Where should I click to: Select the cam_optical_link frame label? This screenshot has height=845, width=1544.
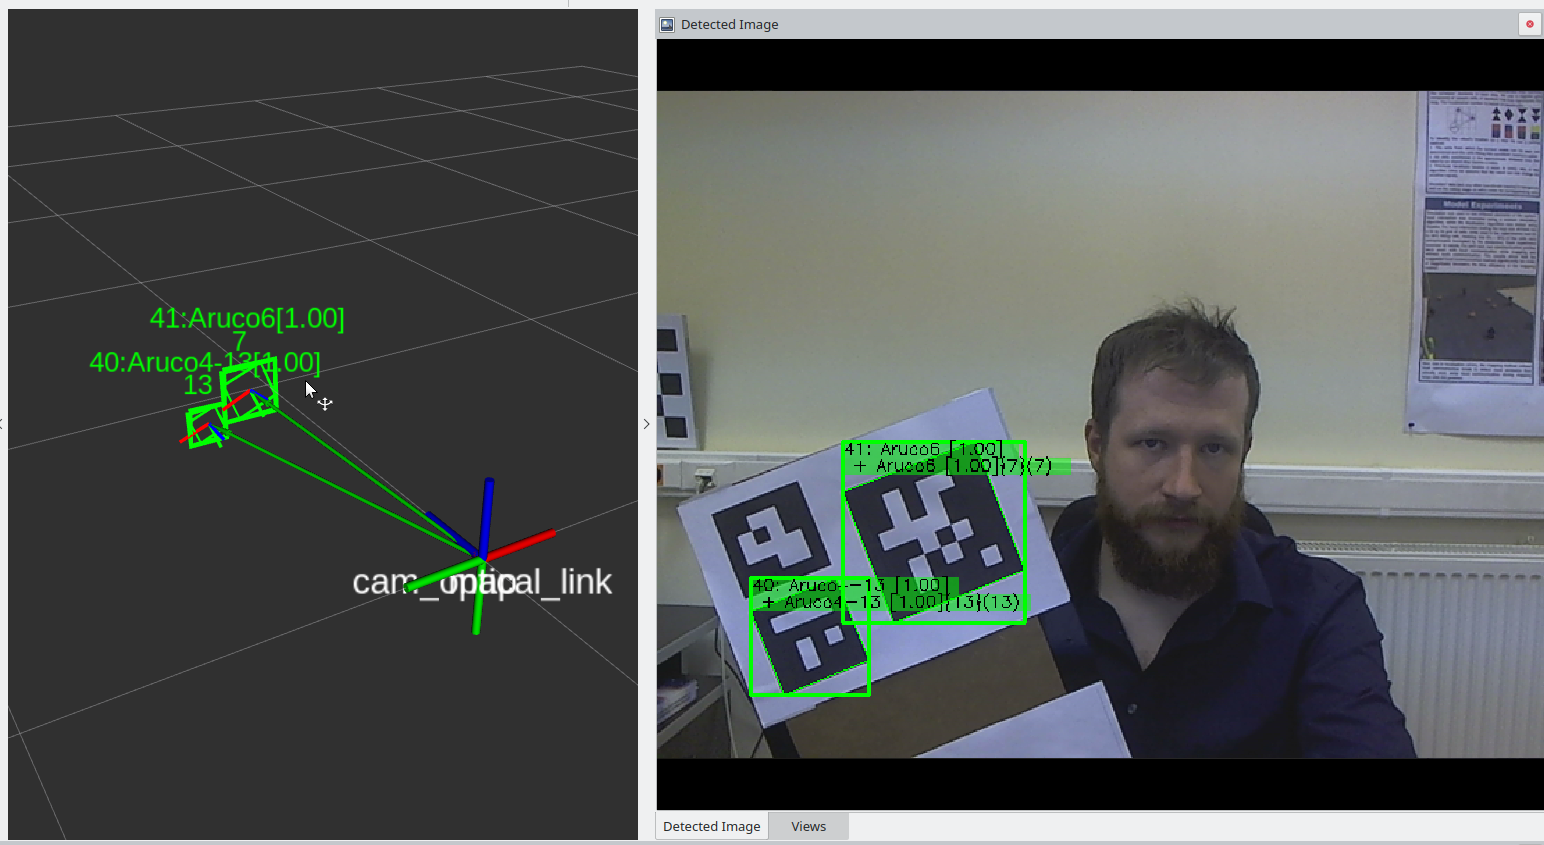click(481, 582)
